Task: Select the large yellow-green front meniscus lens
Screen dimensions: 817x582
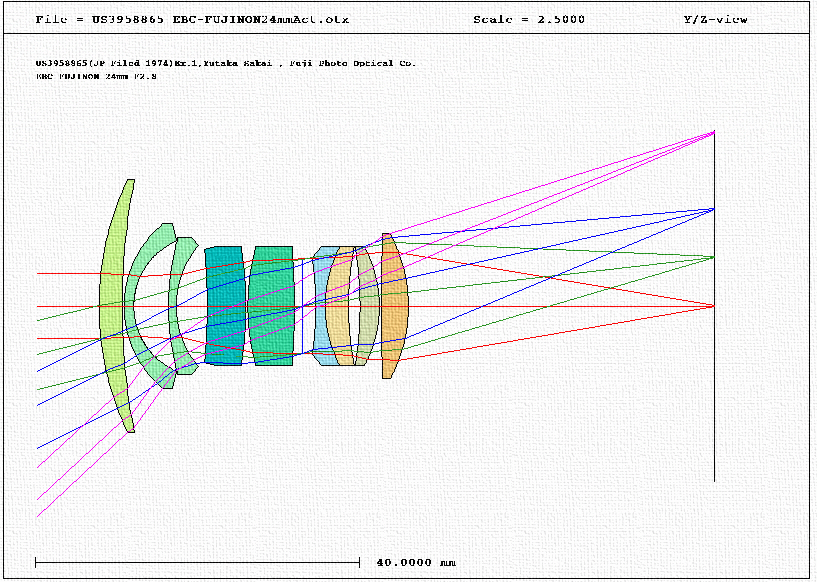Action: click(x=112, y=306)
